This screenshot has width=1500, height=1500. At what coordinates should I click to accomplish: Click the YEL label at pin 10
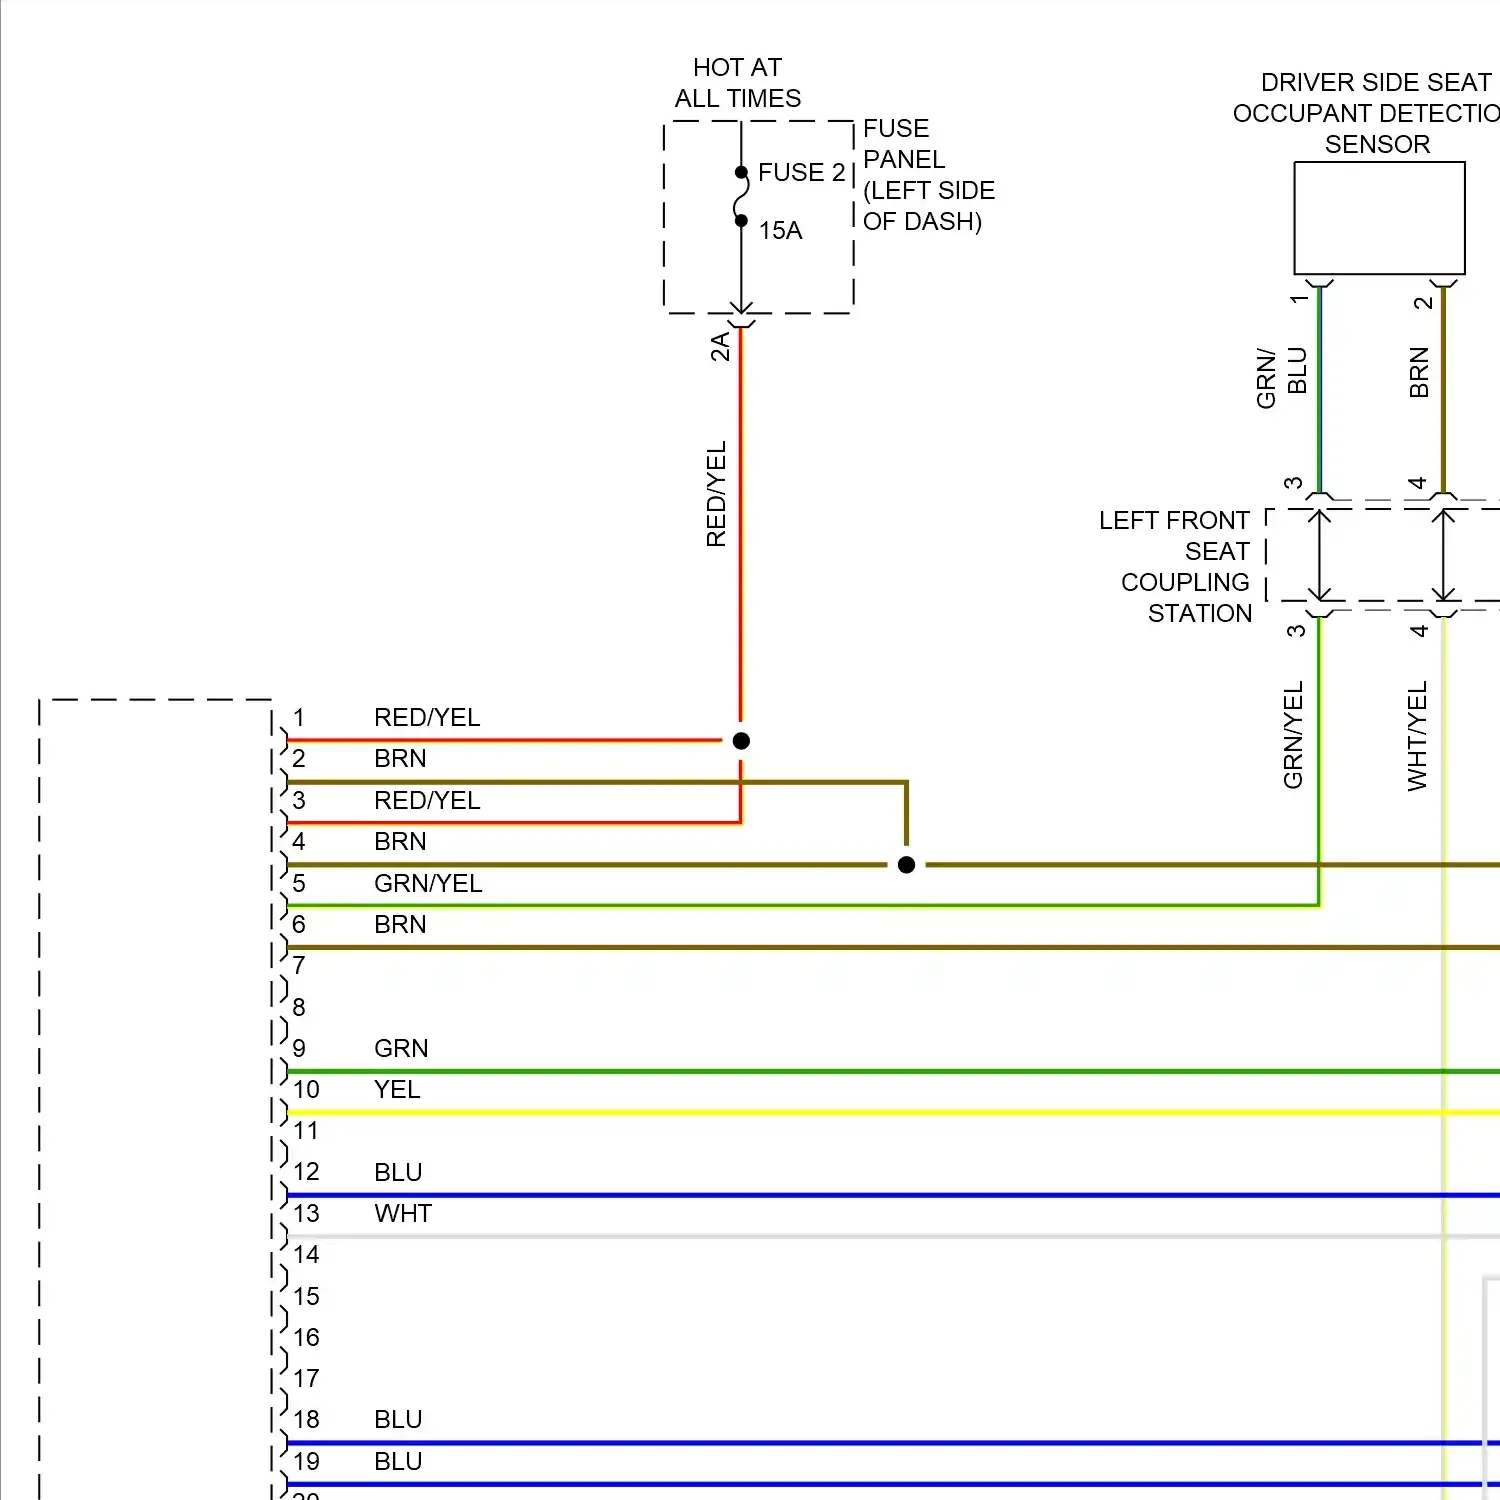click(397, 1090)
